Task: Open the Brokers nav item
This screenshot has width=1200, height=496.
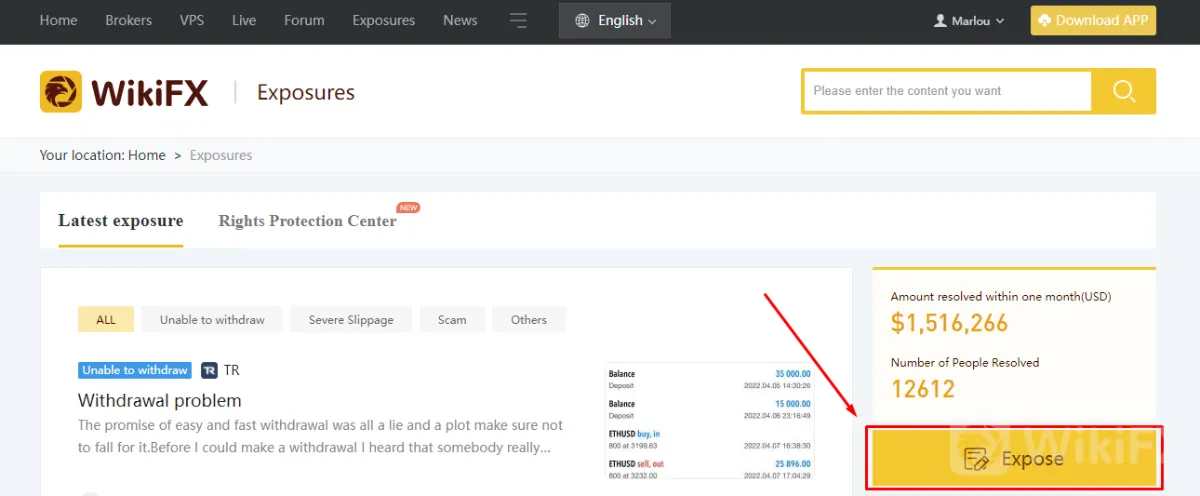Action: [128, 20]
